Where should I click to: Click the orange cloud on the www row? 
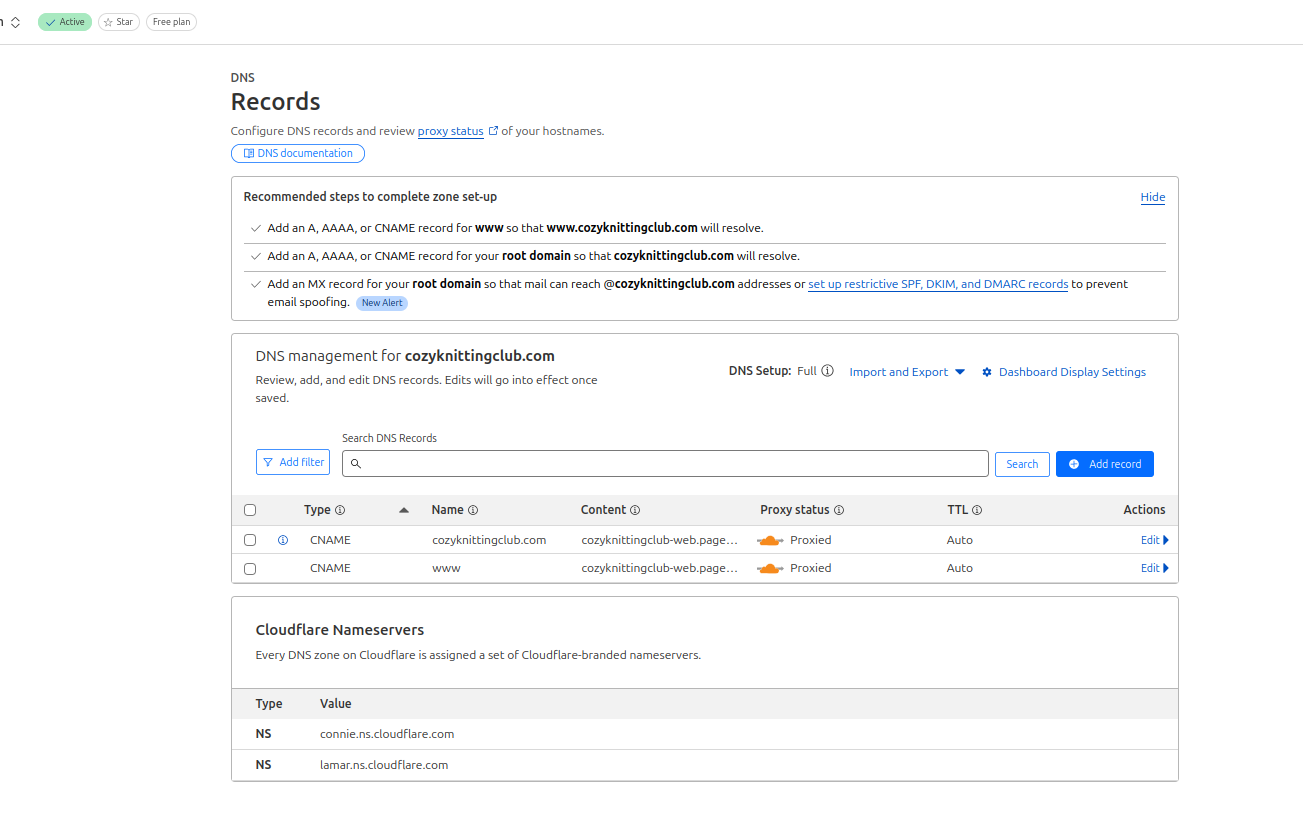(x=770, y=568)
